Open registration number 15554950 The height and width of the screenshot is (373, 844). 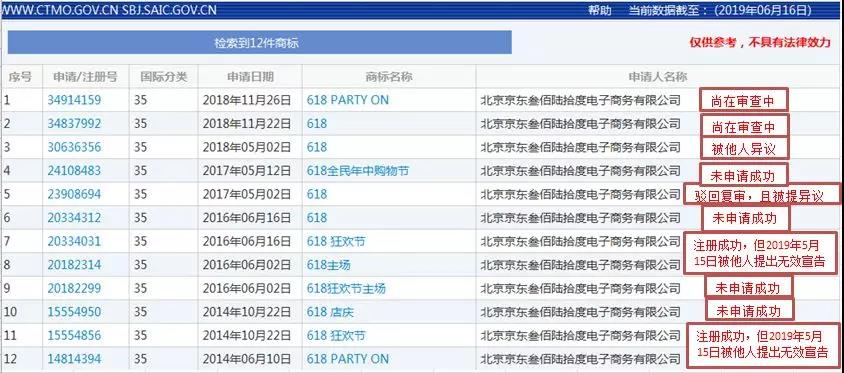point(74,312)
